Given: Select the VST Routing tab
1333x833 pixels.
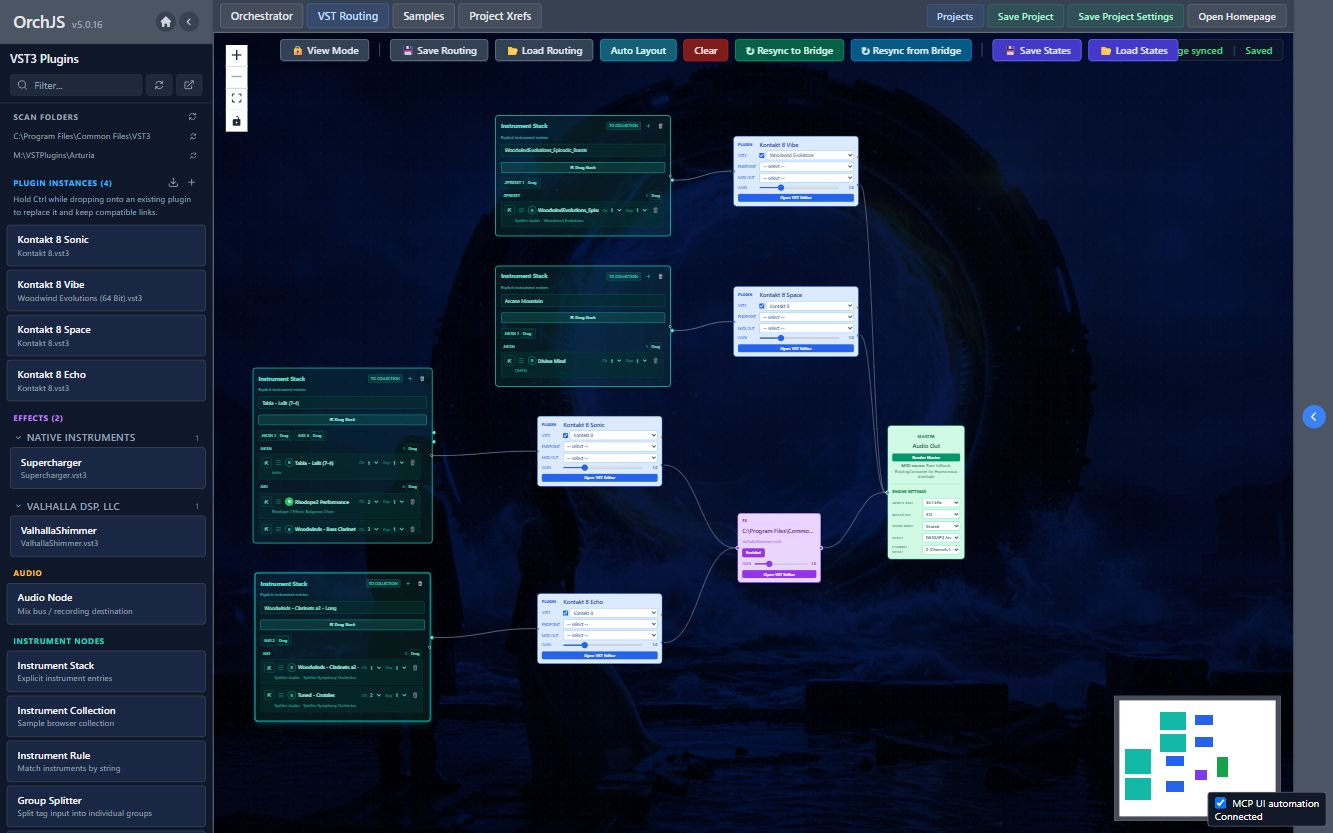Looking at the screenshot, I should (x=348, y=16).
